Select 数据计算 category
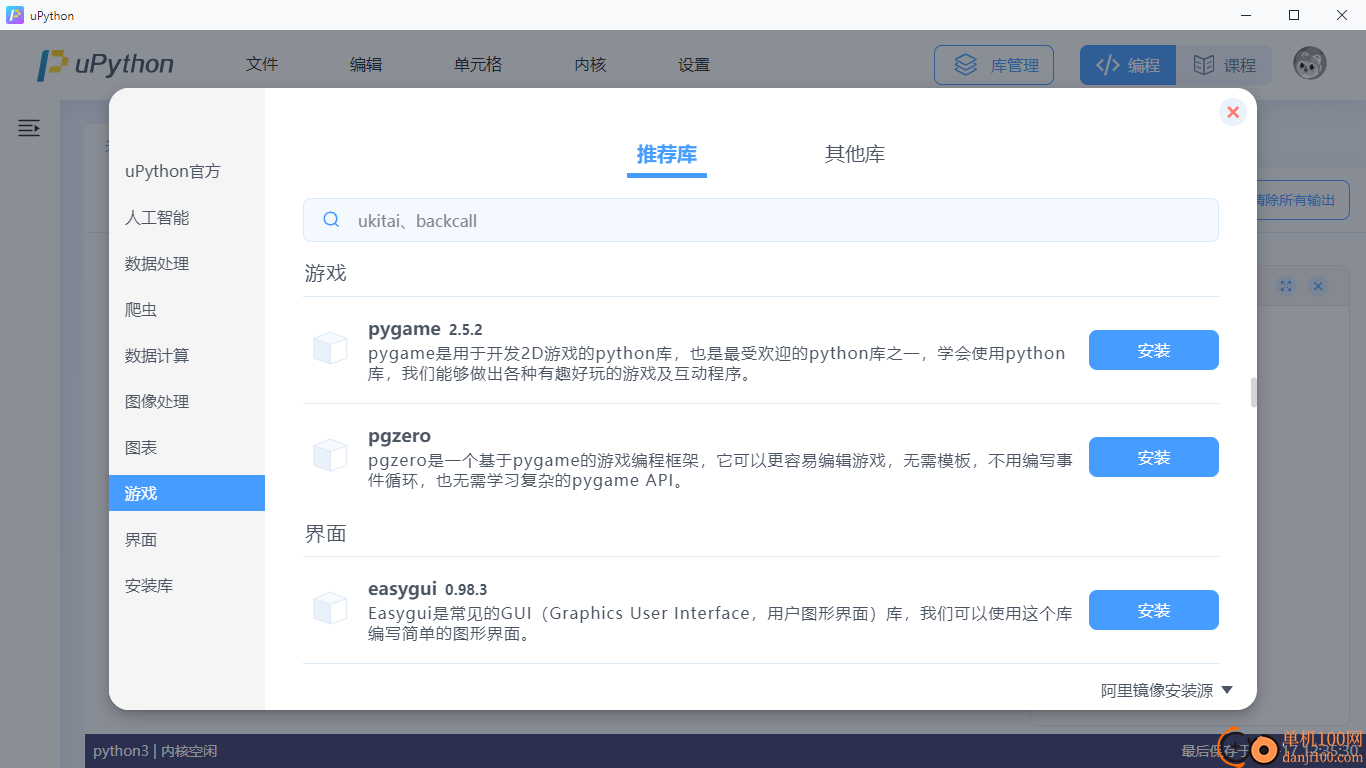 (x=187, y=355)
